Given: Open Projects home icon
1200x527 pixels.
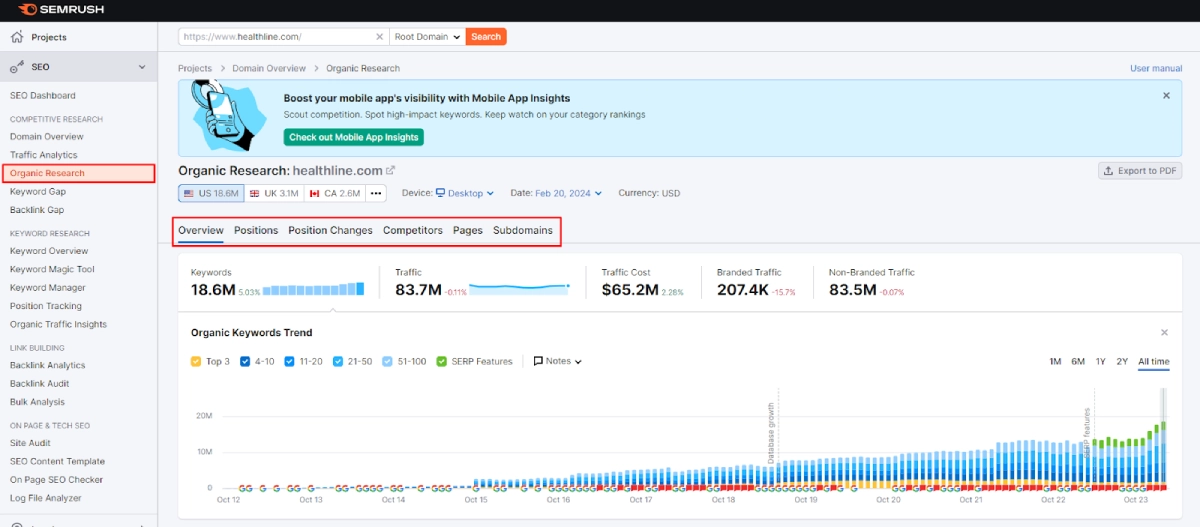Looking at the screenshot, I should pyautogui.click(x=17, y=37).
